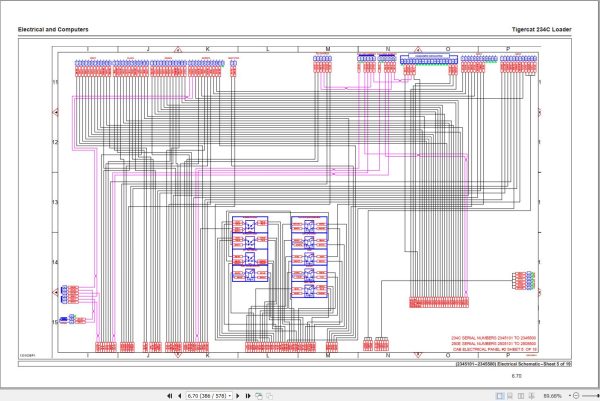Open the zoom level dropdown
This screenshot has width=600, height=401.
569,396
